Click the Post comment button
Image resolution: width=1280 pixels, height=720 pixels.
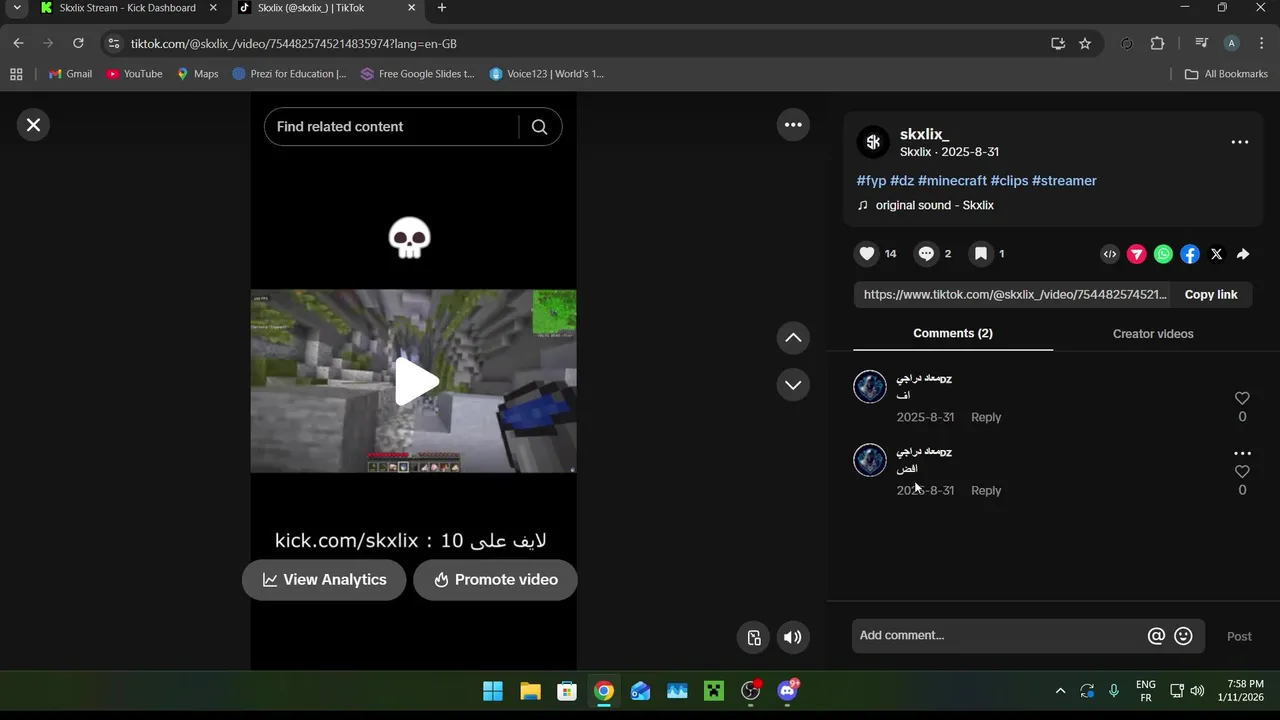(1239, 636)
